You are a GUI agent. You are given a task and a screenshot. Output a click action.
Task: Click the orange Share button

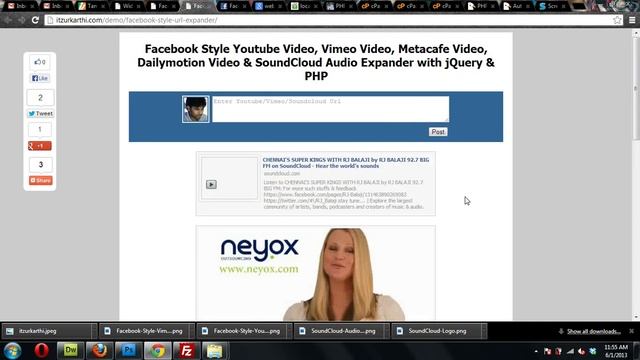tap(40, 180)
